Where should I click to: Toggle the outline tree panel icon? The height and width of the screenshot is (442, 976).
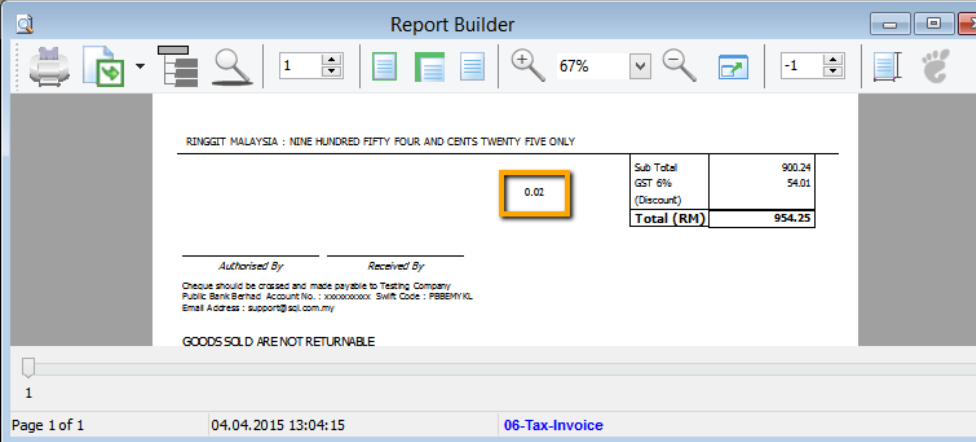[x=178, y=66]
